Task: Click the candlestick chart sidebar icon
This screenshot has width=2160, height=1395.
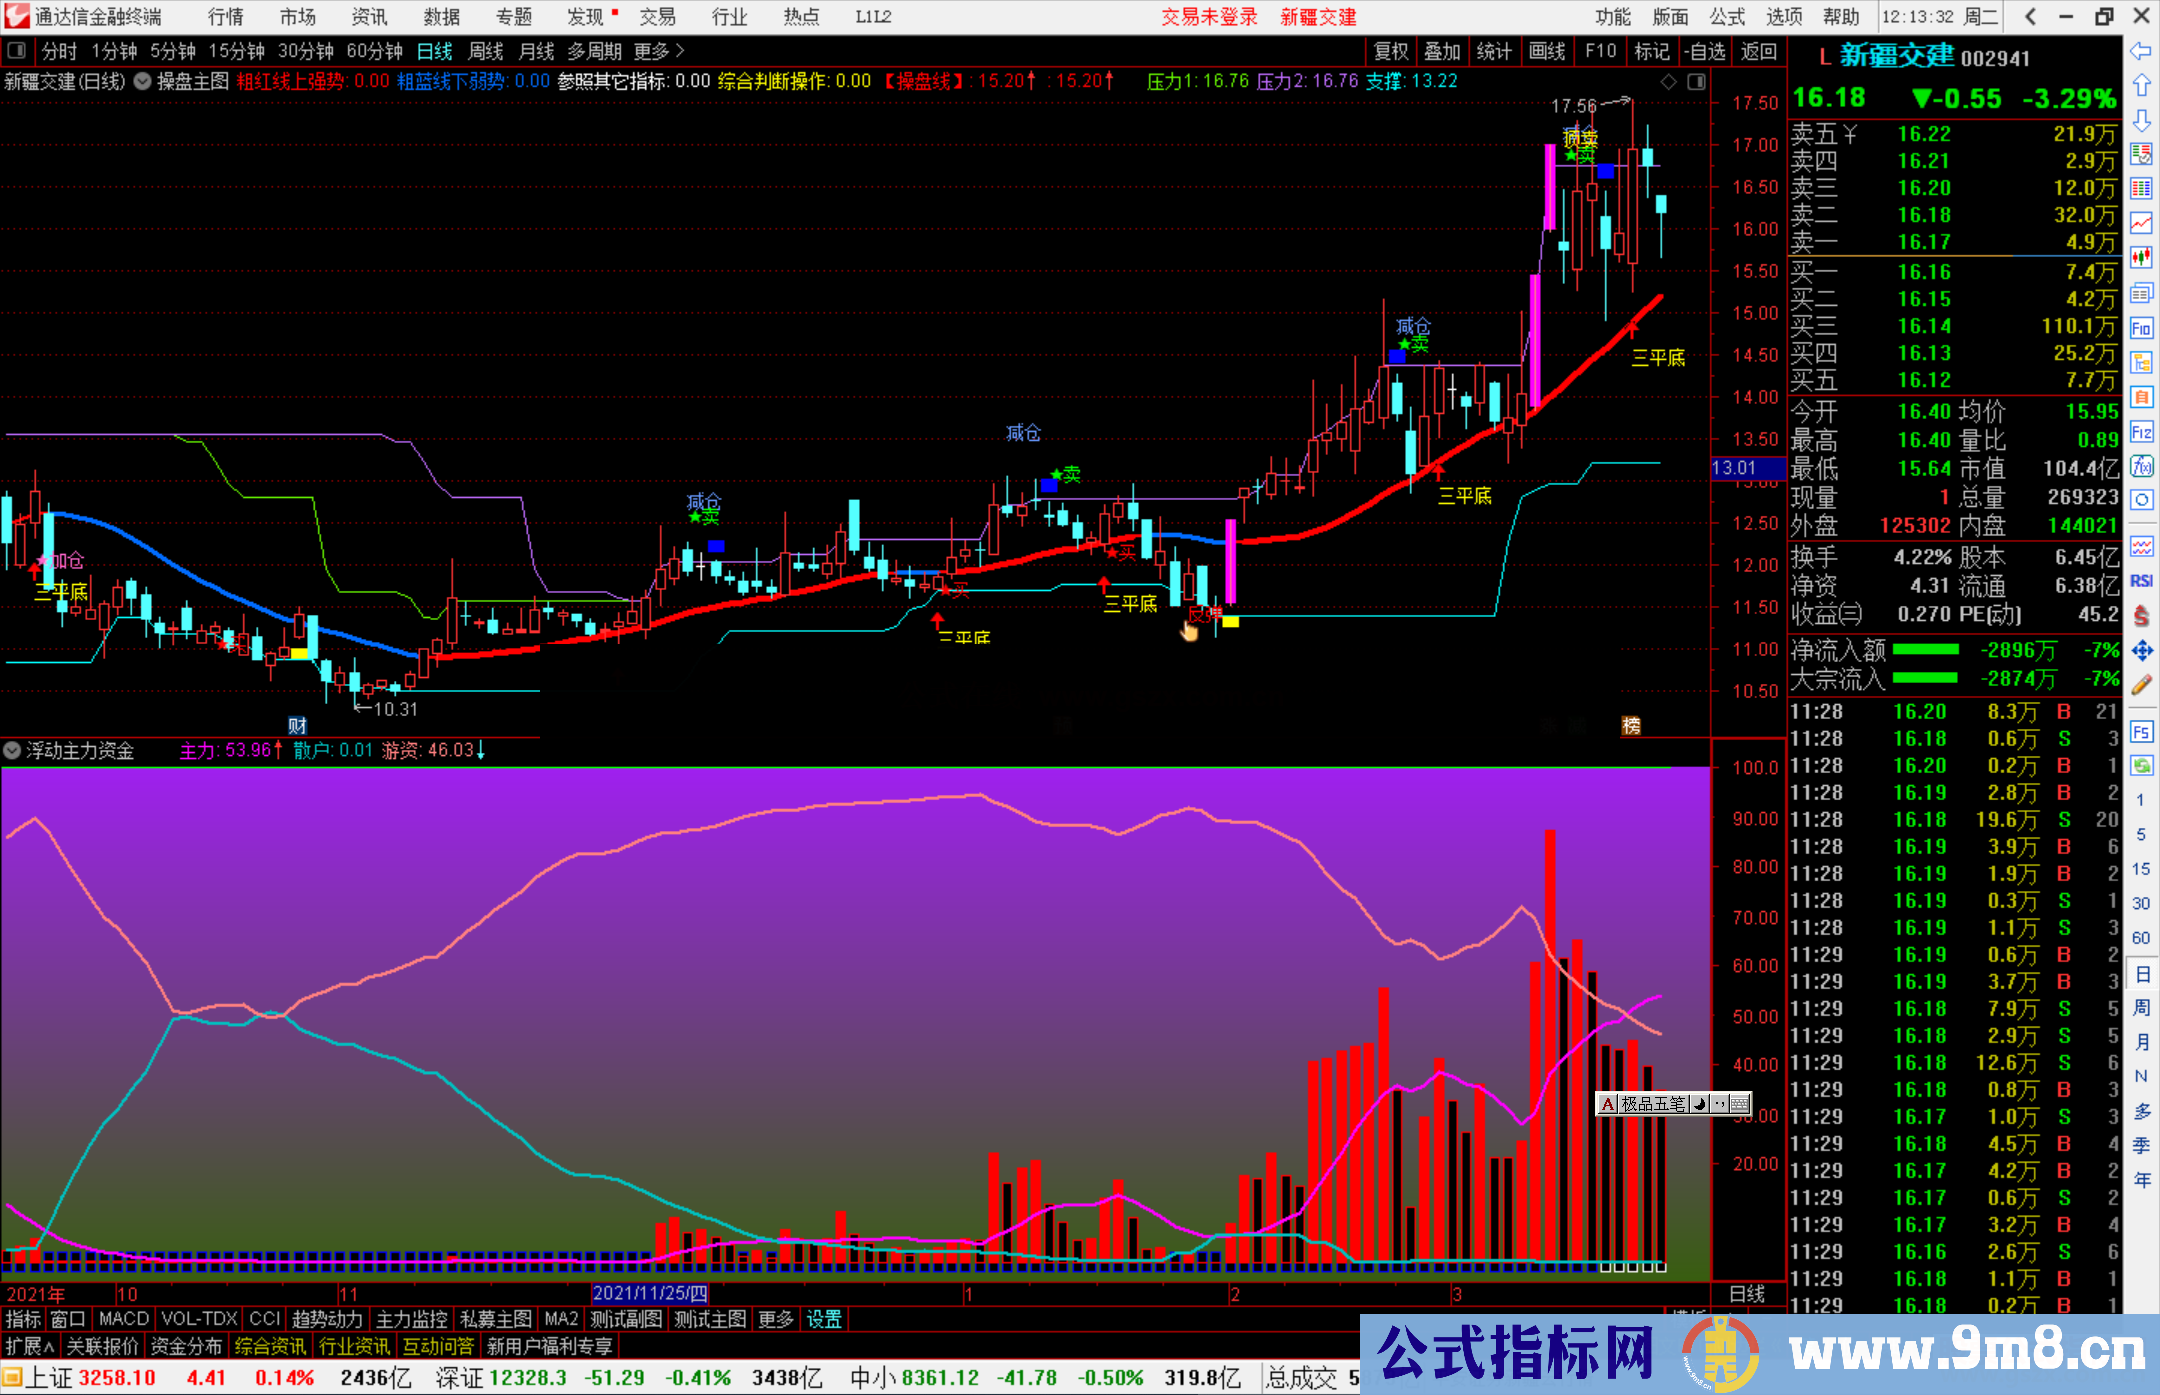Action: (x=2141, y=258)
